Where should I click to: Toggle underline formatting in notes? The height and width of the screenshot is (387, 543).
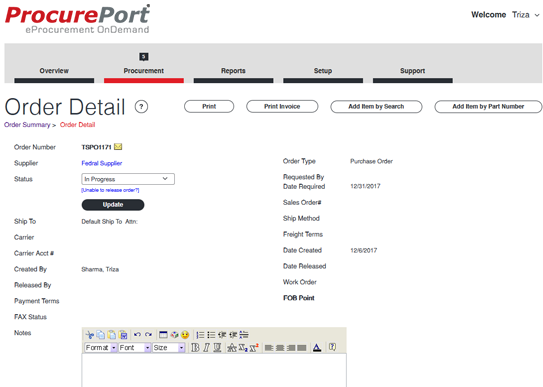coord(217,348)
